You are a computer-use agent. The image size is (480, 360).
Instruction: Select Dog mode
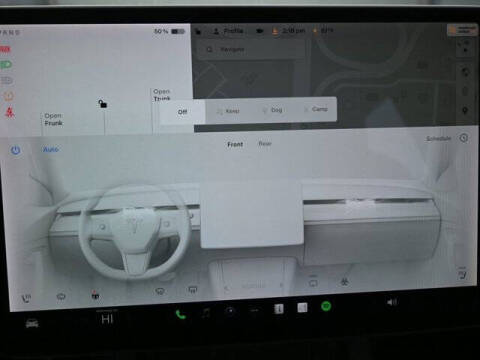point(273,110)
